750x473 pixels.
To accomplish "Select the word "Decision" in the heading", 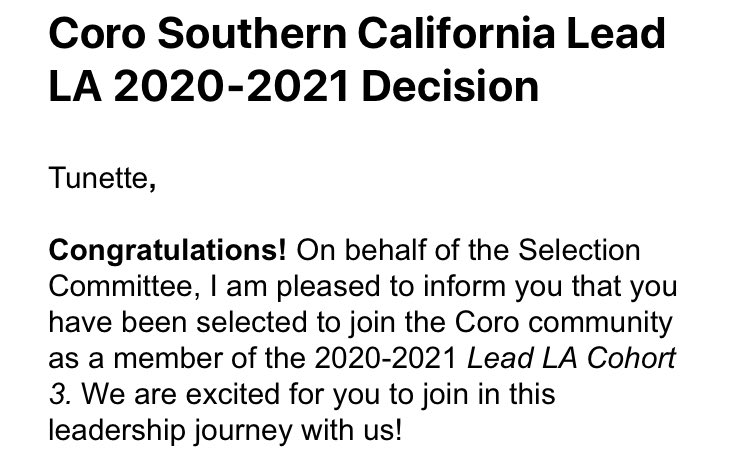I will tap(450, 87).
